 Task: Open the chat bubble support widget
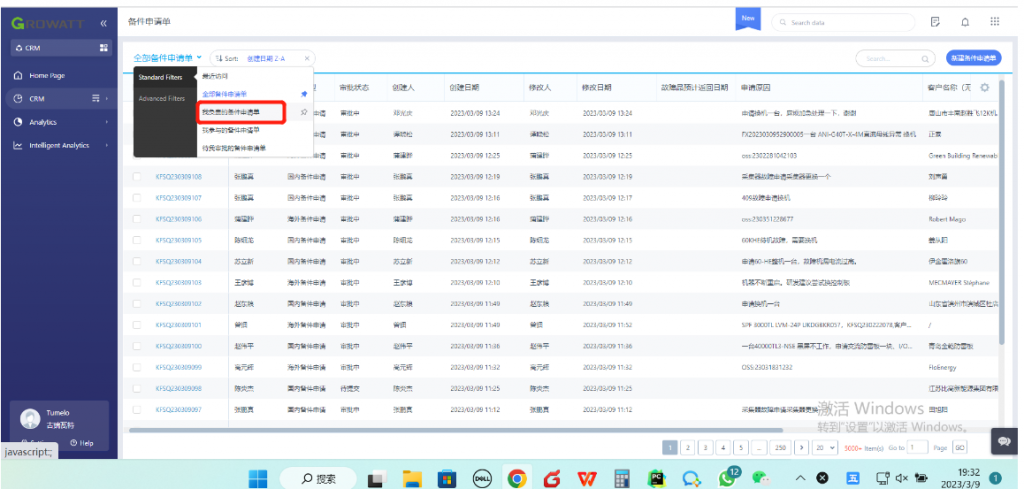[x=1004, y=441]
